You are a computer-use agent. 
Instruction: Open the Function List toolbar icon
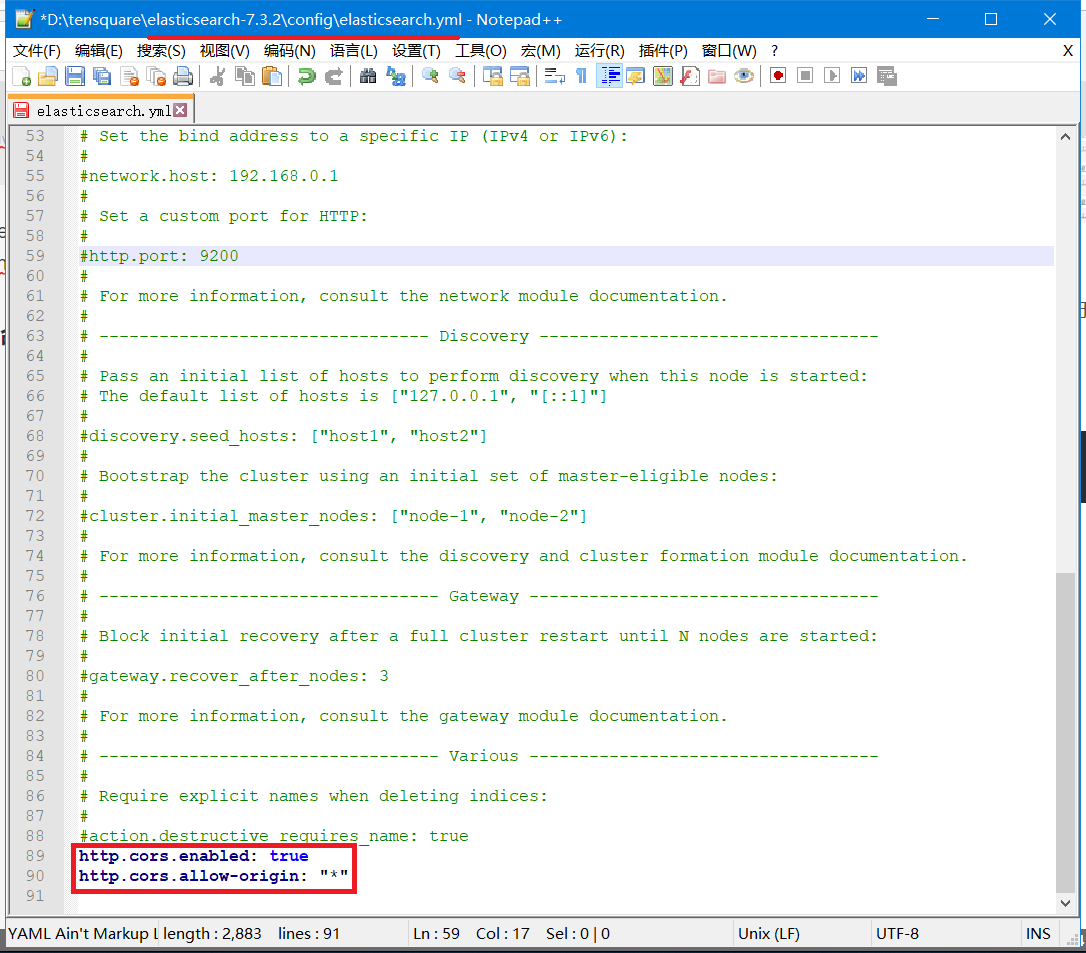[x=690, y=76]
